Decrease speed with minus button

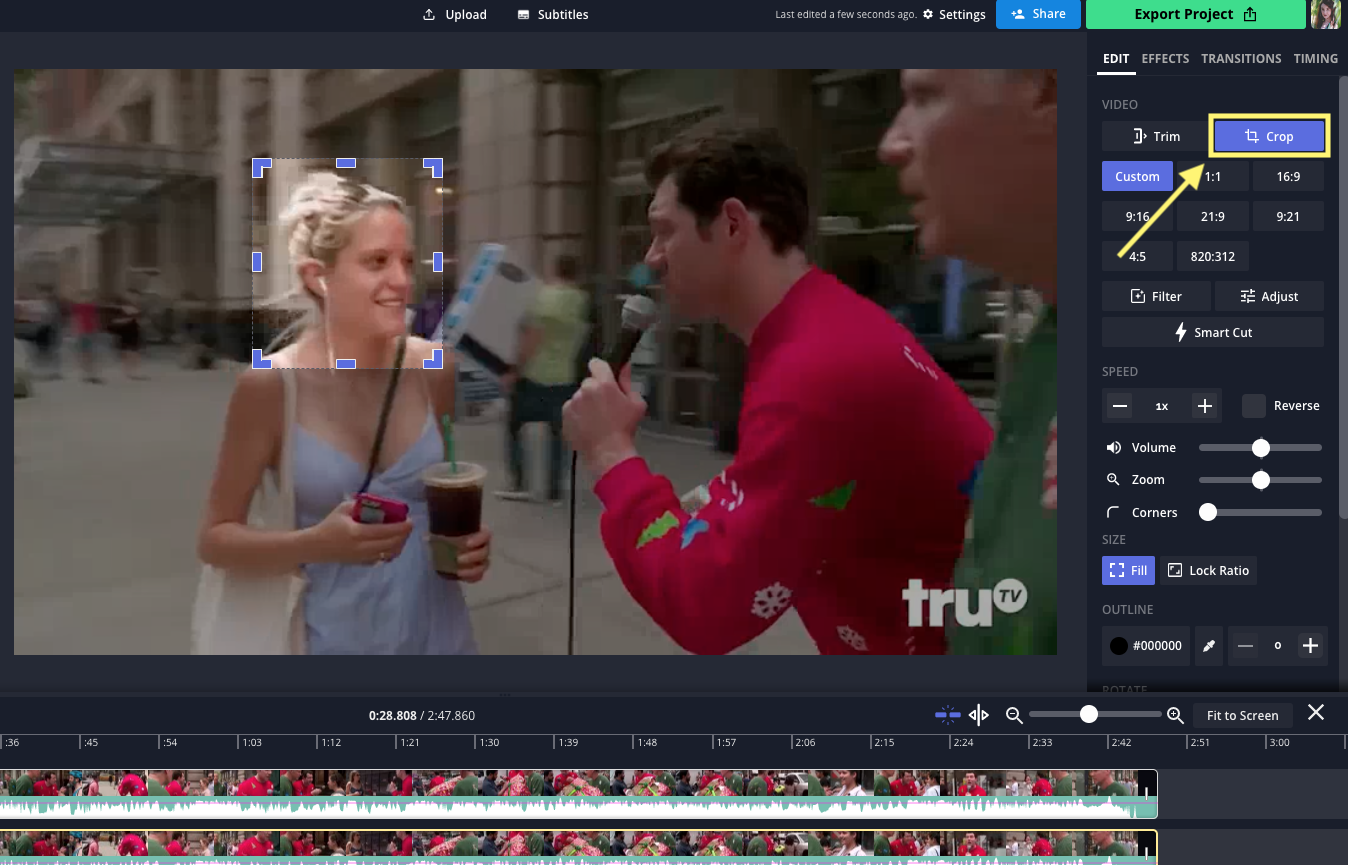[x=1120, y=406]
